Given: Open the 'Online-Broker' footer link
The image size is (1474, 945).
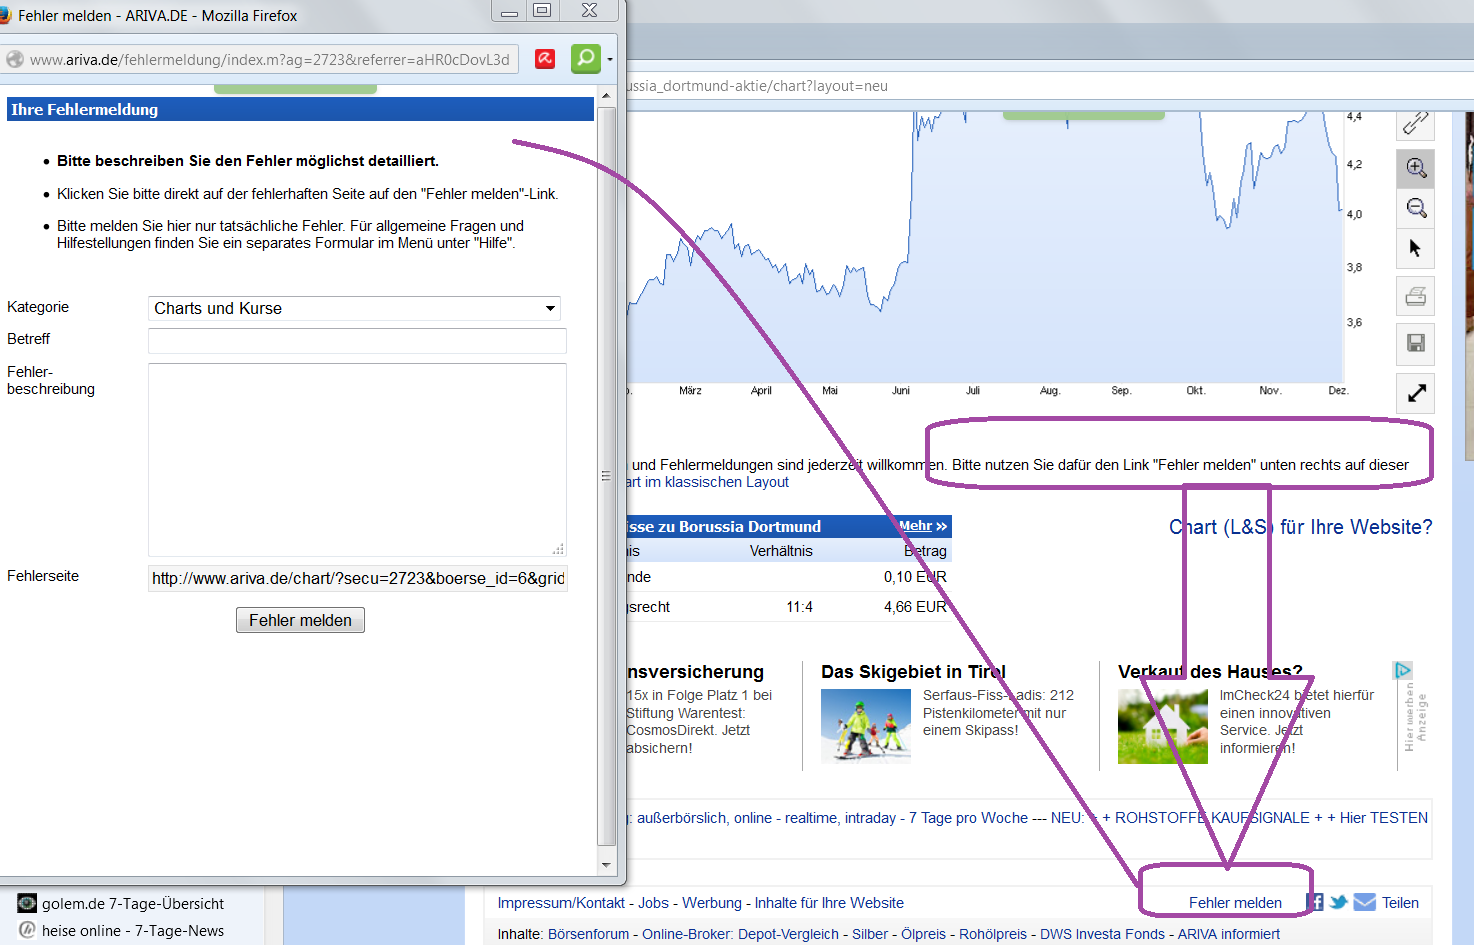Looking at the screenshot, I should pos(687,934).
